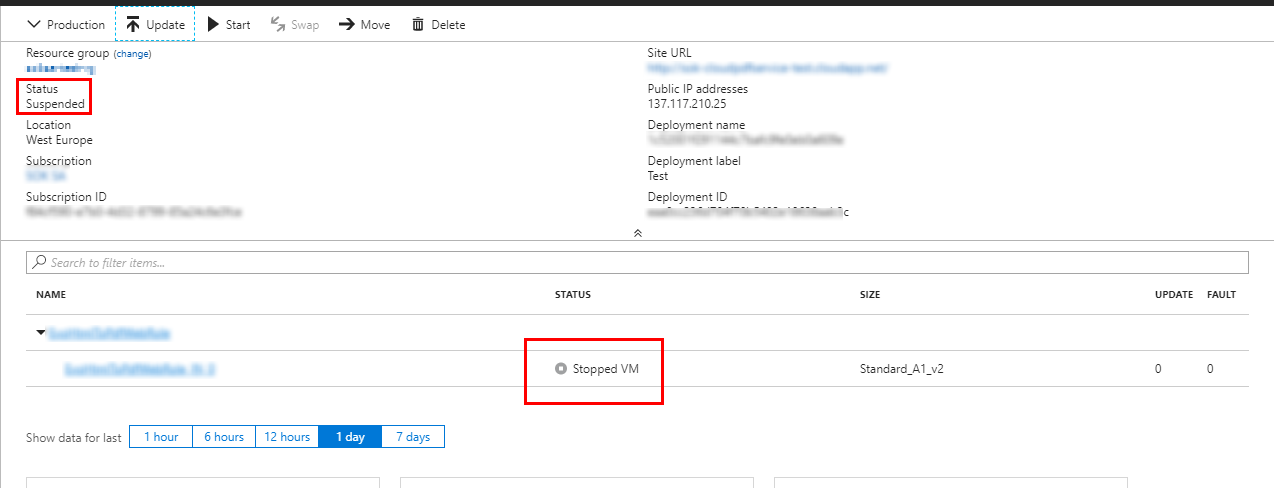Sort by the STATUS column header
The width and height of the screenshot is (1274, 488).
pos(573,295)
